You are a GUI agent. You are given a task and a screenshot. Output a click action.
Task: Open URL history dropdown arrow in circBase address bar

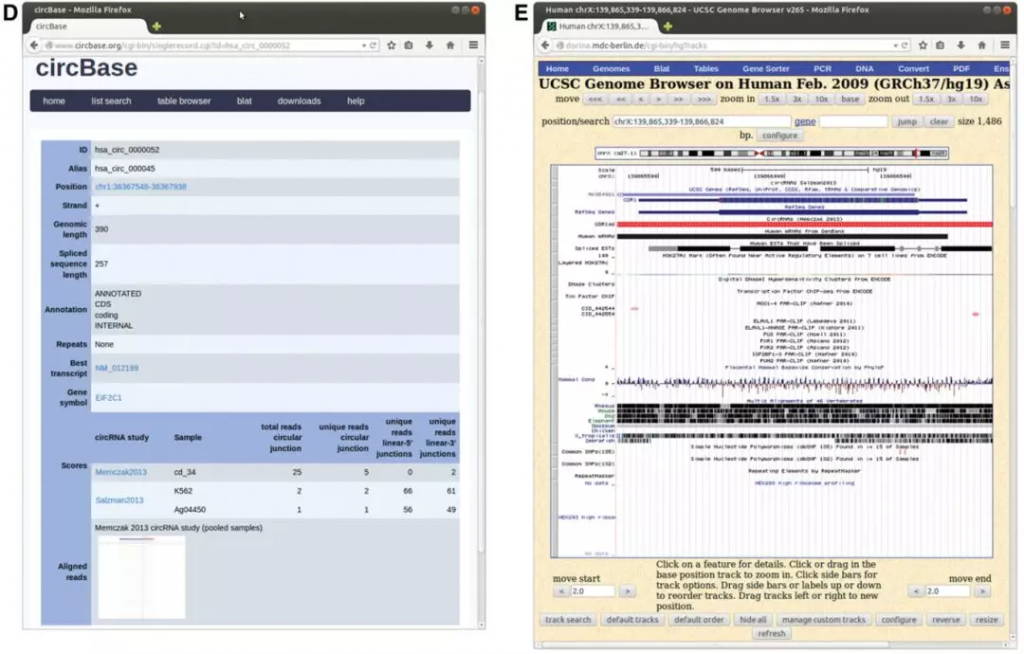tap(364, 46)
